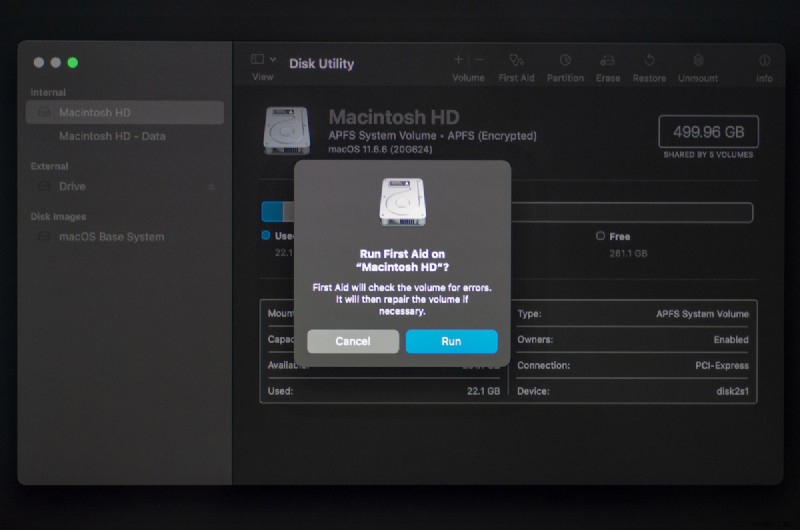Open the Info toolbar icon
This screenshot has height=530, width=800.
tap(764, 61)
